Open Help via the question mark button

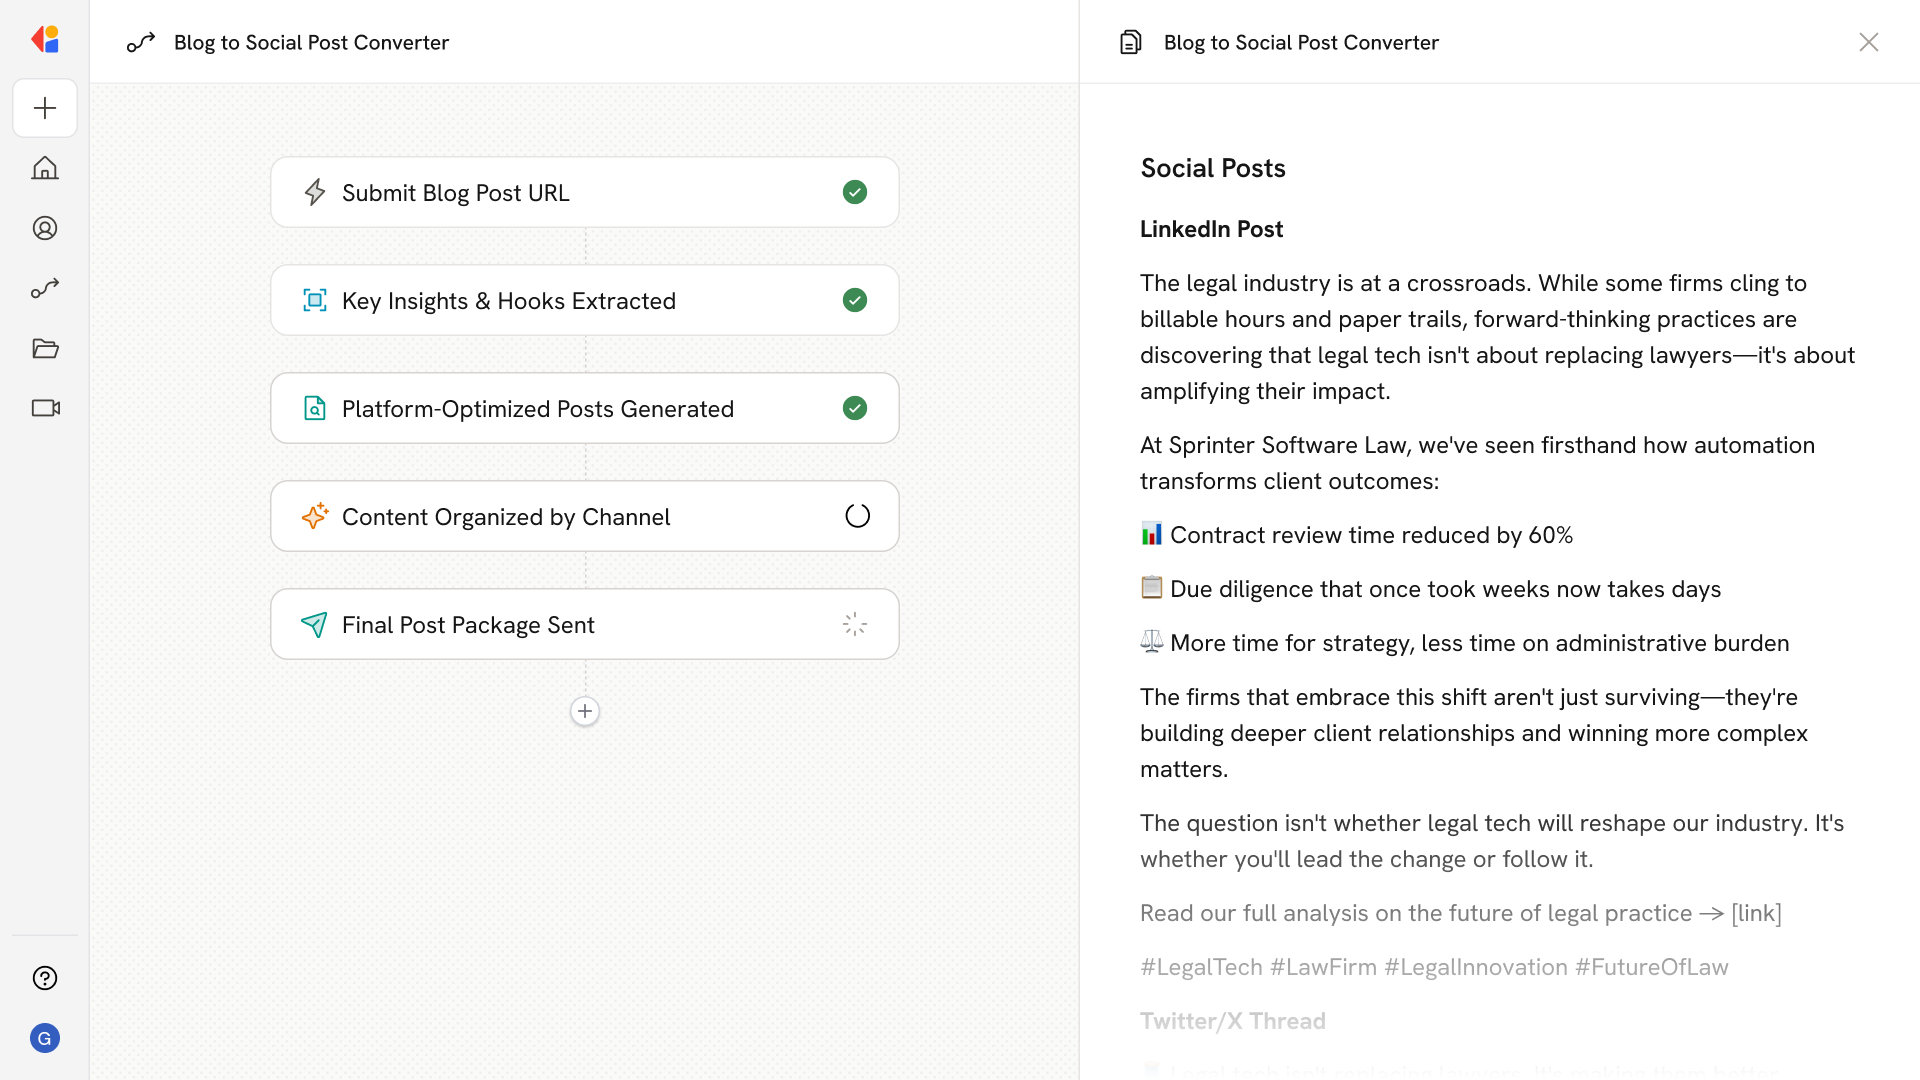(45, 978)
